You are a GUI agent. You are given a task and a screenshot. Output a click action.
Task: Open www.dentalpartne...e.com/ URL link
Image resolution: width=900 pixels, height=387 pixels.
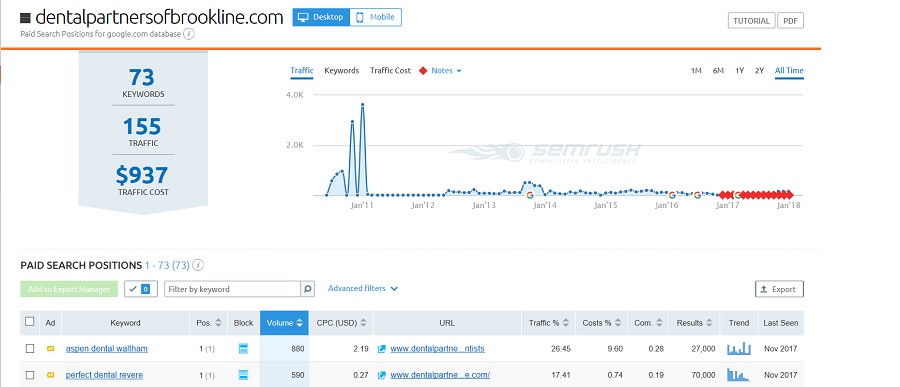440,375
